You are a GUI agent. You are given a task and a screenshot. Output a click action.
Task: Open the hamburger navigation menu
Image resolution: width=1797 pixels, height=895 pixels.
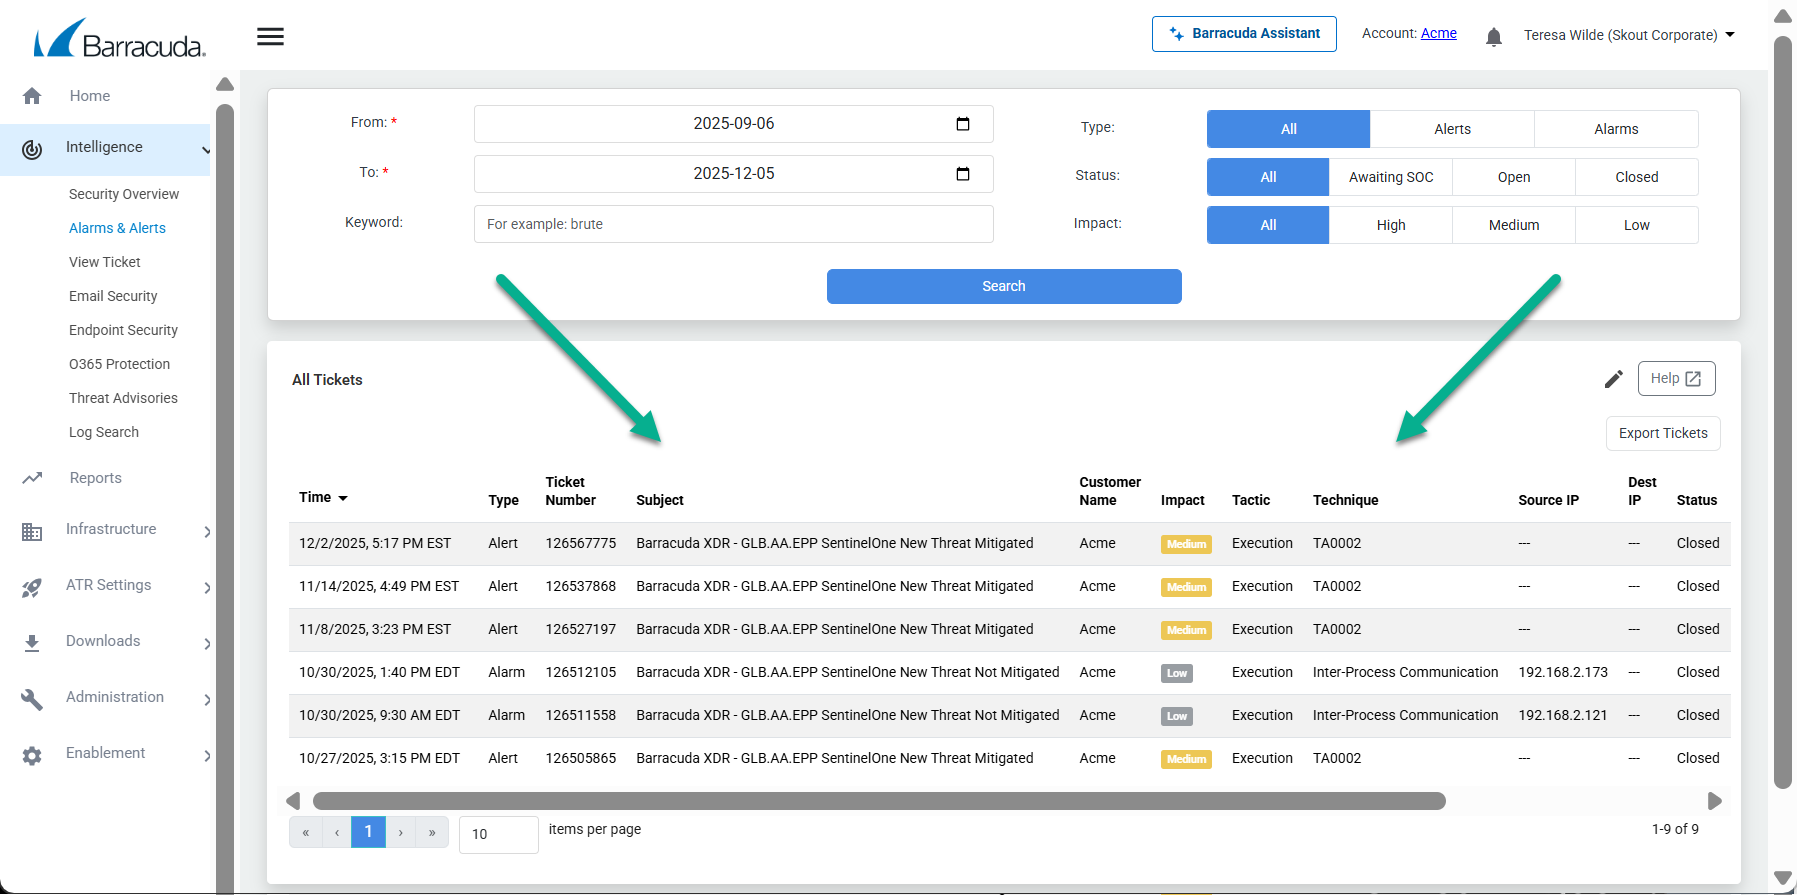(x=270, y=37)
